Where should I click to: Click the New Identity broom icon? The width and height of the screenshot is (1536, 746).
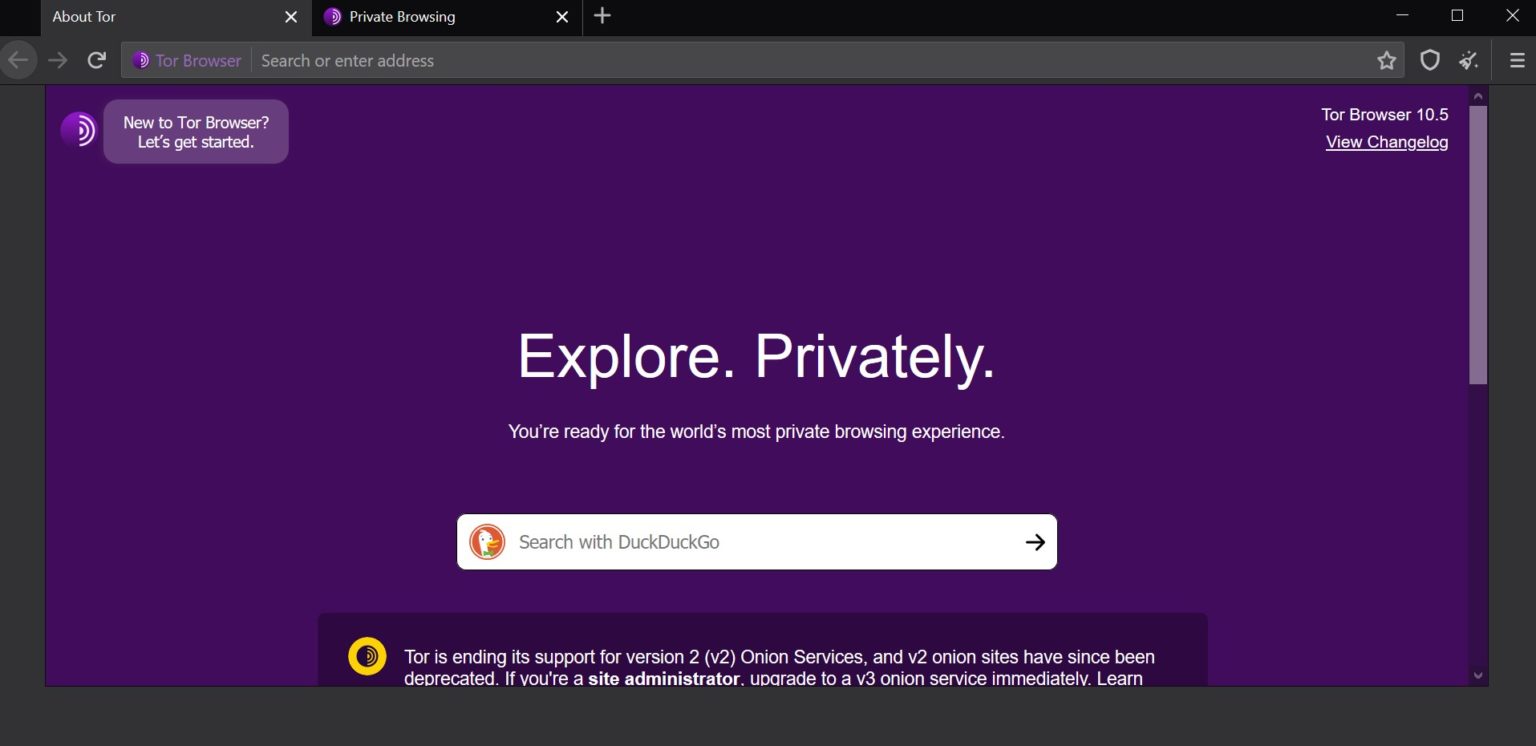[x=1468, y=61]
